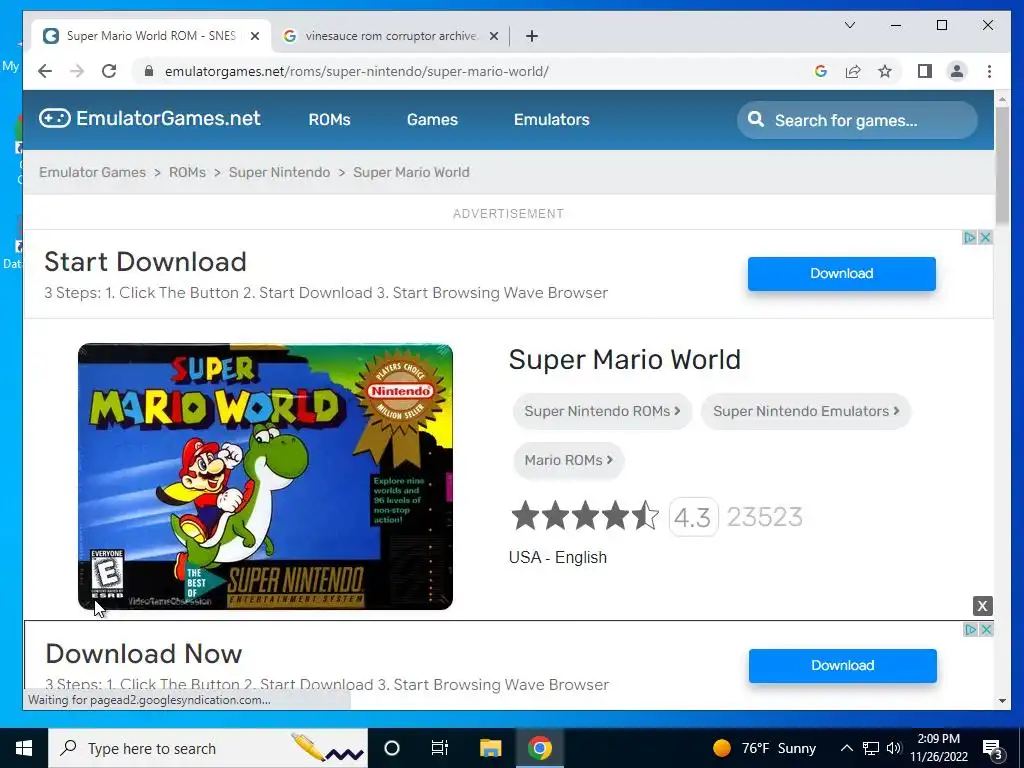This screenshot has height=768, width=1024.
Task: Click Download in Start Download ad
Action: coord(842,274)
